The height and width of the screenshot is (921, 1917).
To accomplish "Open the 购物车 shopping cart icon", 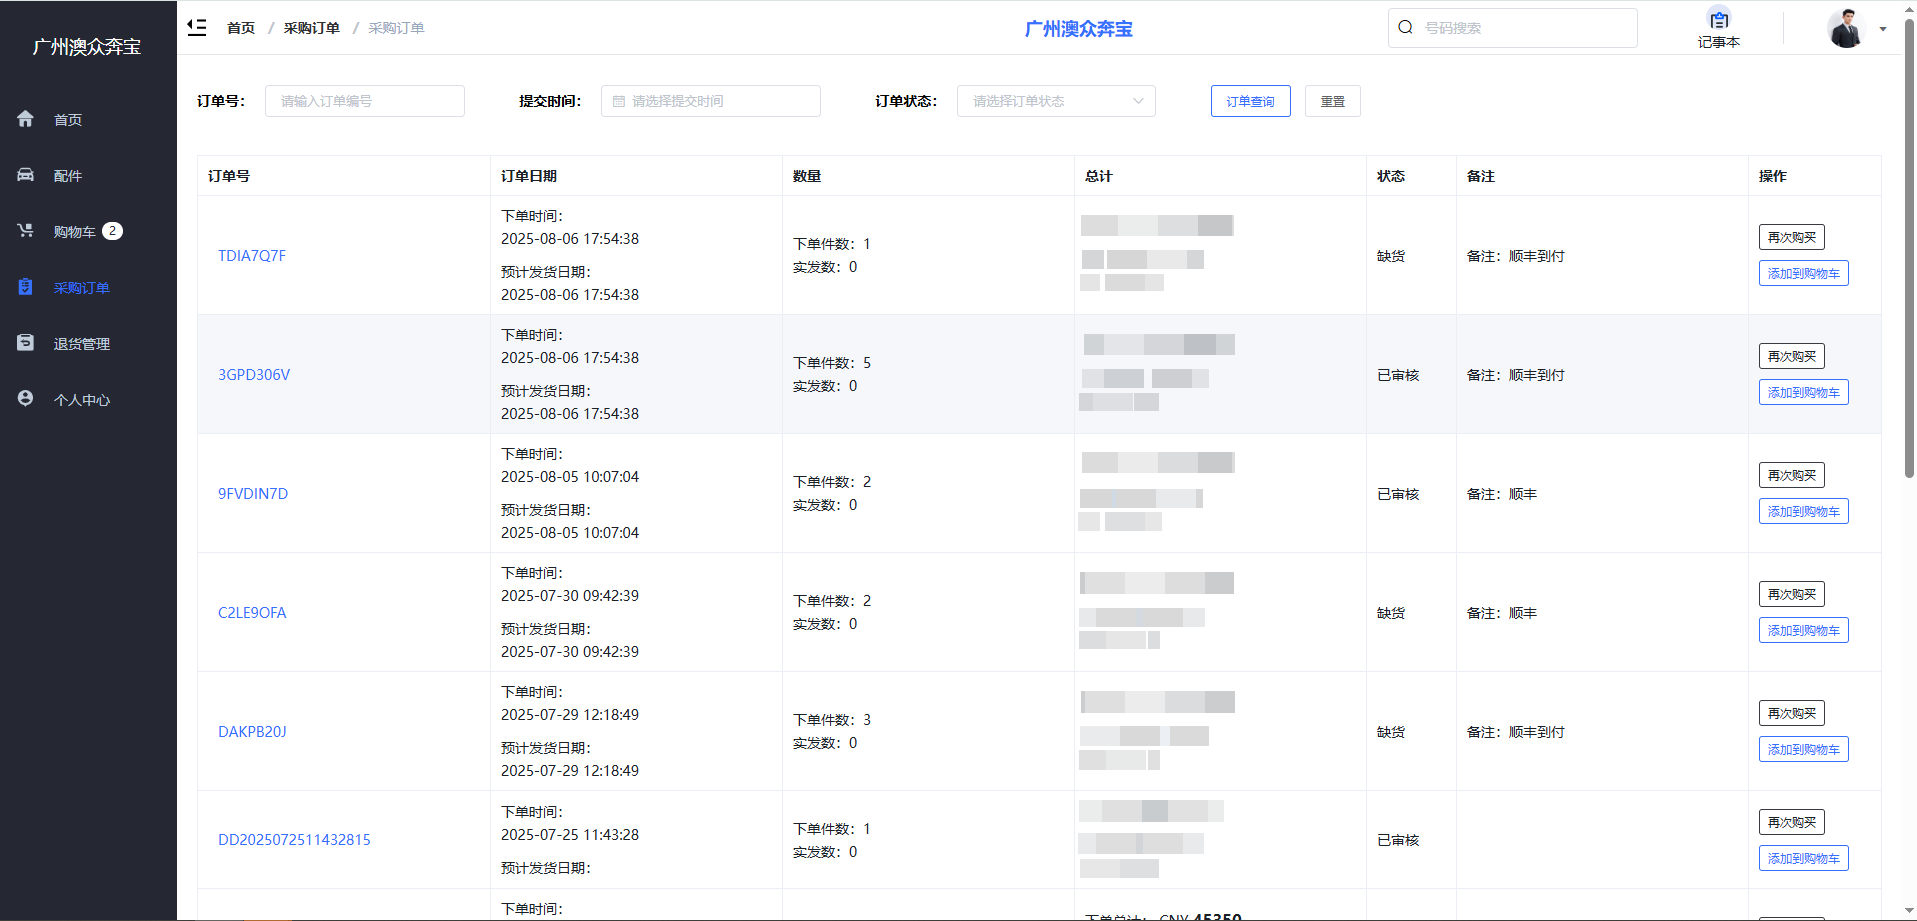I will pos(25,230).
